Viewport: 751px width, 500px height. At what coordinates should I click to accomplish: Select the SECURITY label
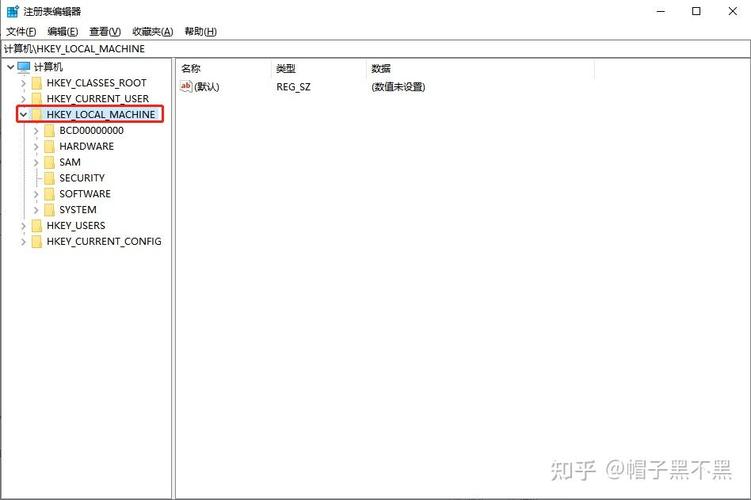click(x=82, y=178)
